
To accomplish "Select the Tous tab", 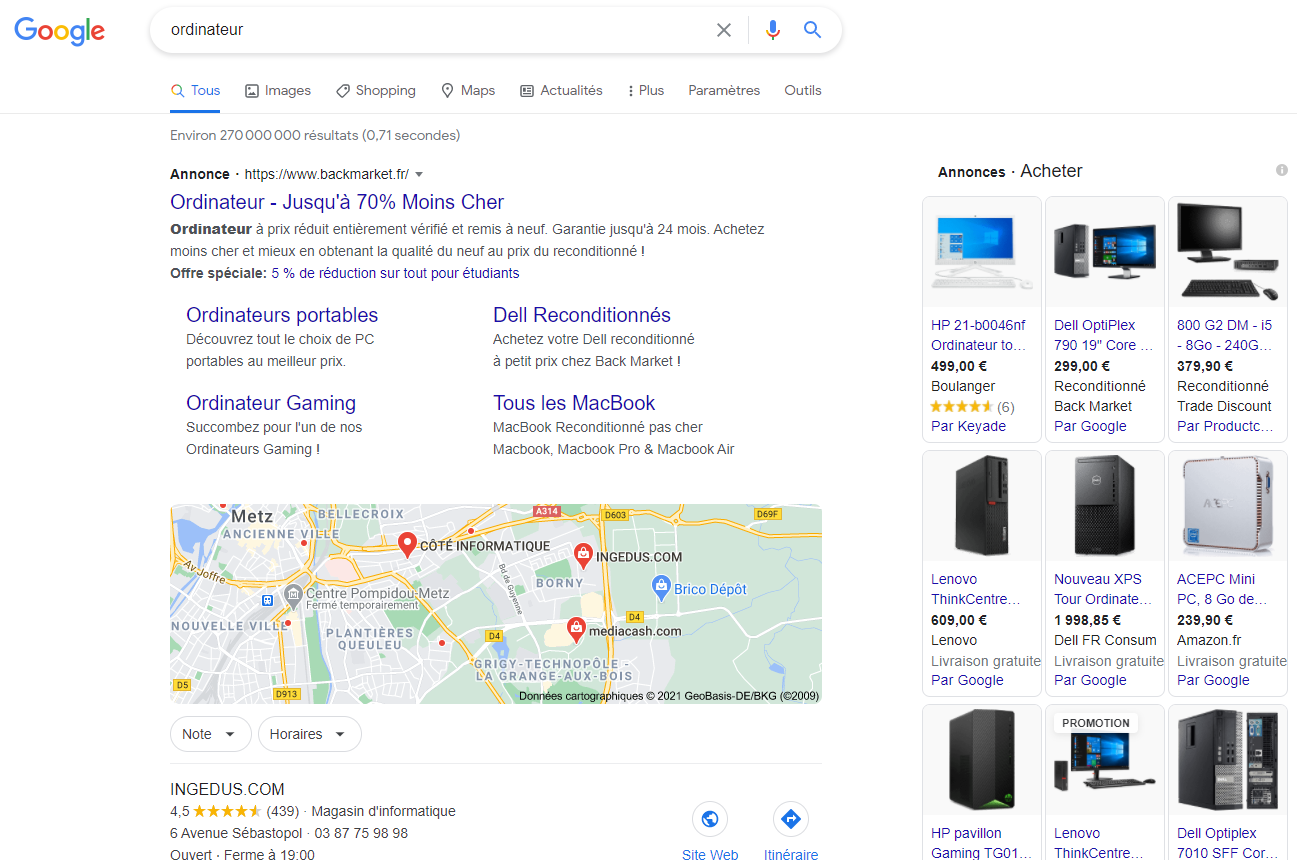I will tap(196, 90).
